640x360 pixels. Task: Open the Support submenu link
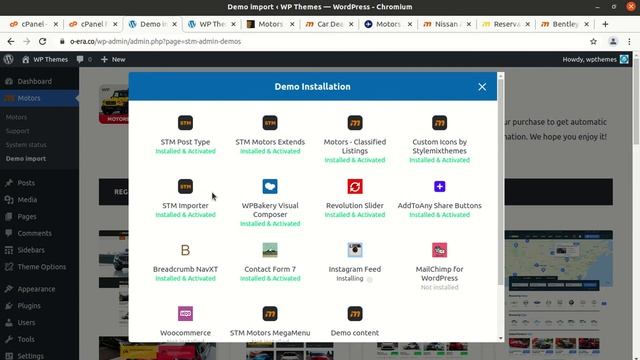click(18, 131)
